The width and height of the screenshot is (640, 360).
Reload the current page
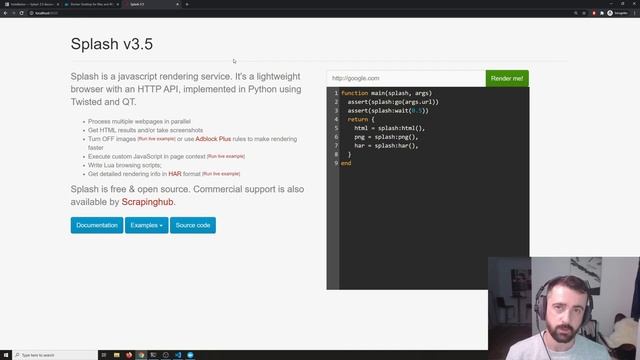[22, 13]
